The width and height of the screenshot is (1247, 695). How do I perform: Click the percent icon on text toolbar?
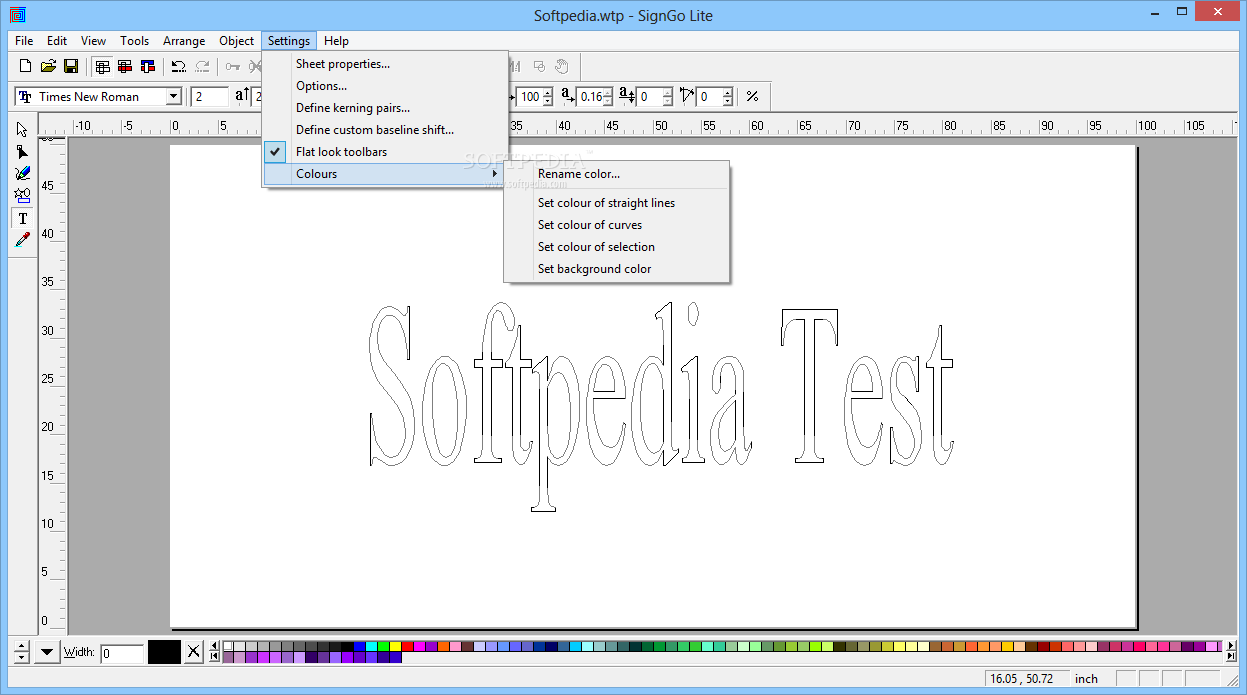tap(752, 96)
